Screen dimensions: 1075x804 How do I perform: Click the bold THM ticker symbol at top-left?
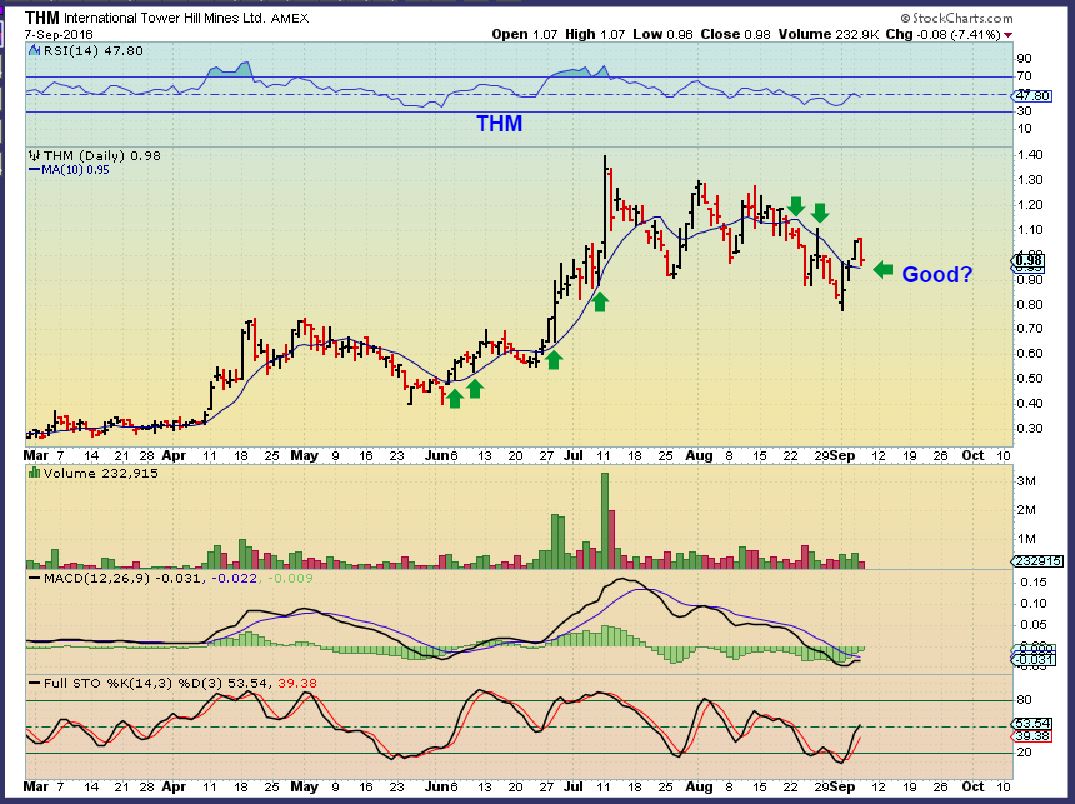click(42, 18)
